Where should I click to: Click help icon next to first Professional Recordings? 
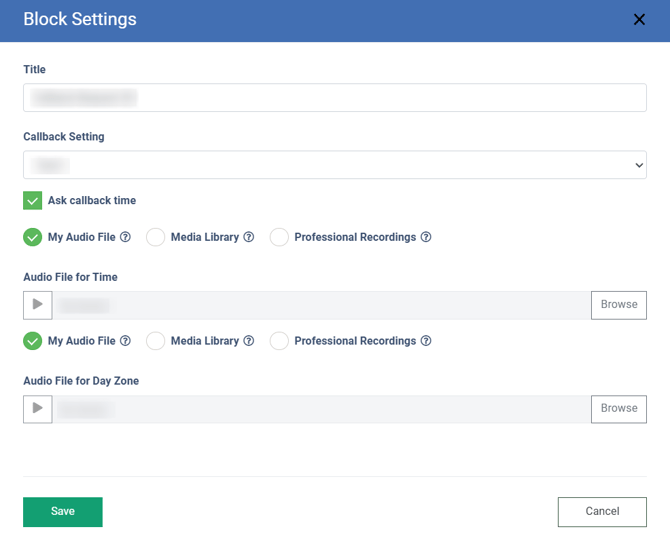pyautogui.click(x=426, y=238)
